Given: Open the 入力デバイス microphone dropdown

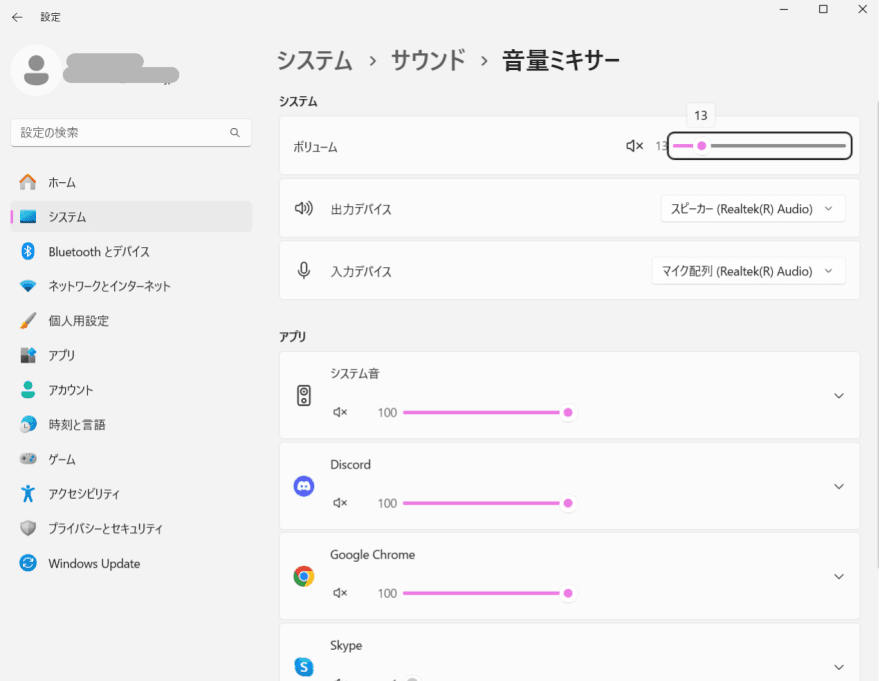Looking at the screenshot, I should 748,271.
